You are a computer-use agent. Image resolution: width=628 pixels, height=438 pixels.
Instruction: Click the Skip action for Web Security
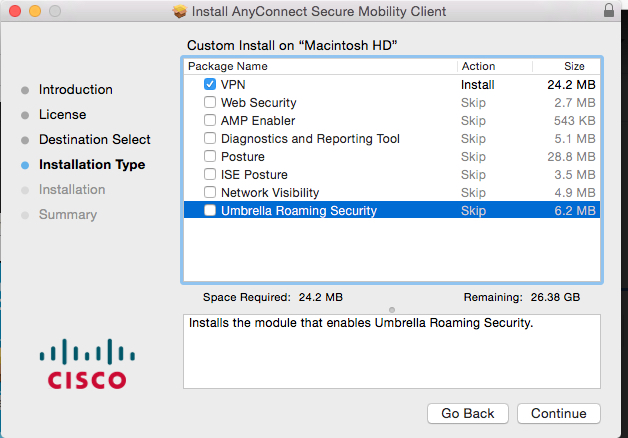(x=473, y=102)
